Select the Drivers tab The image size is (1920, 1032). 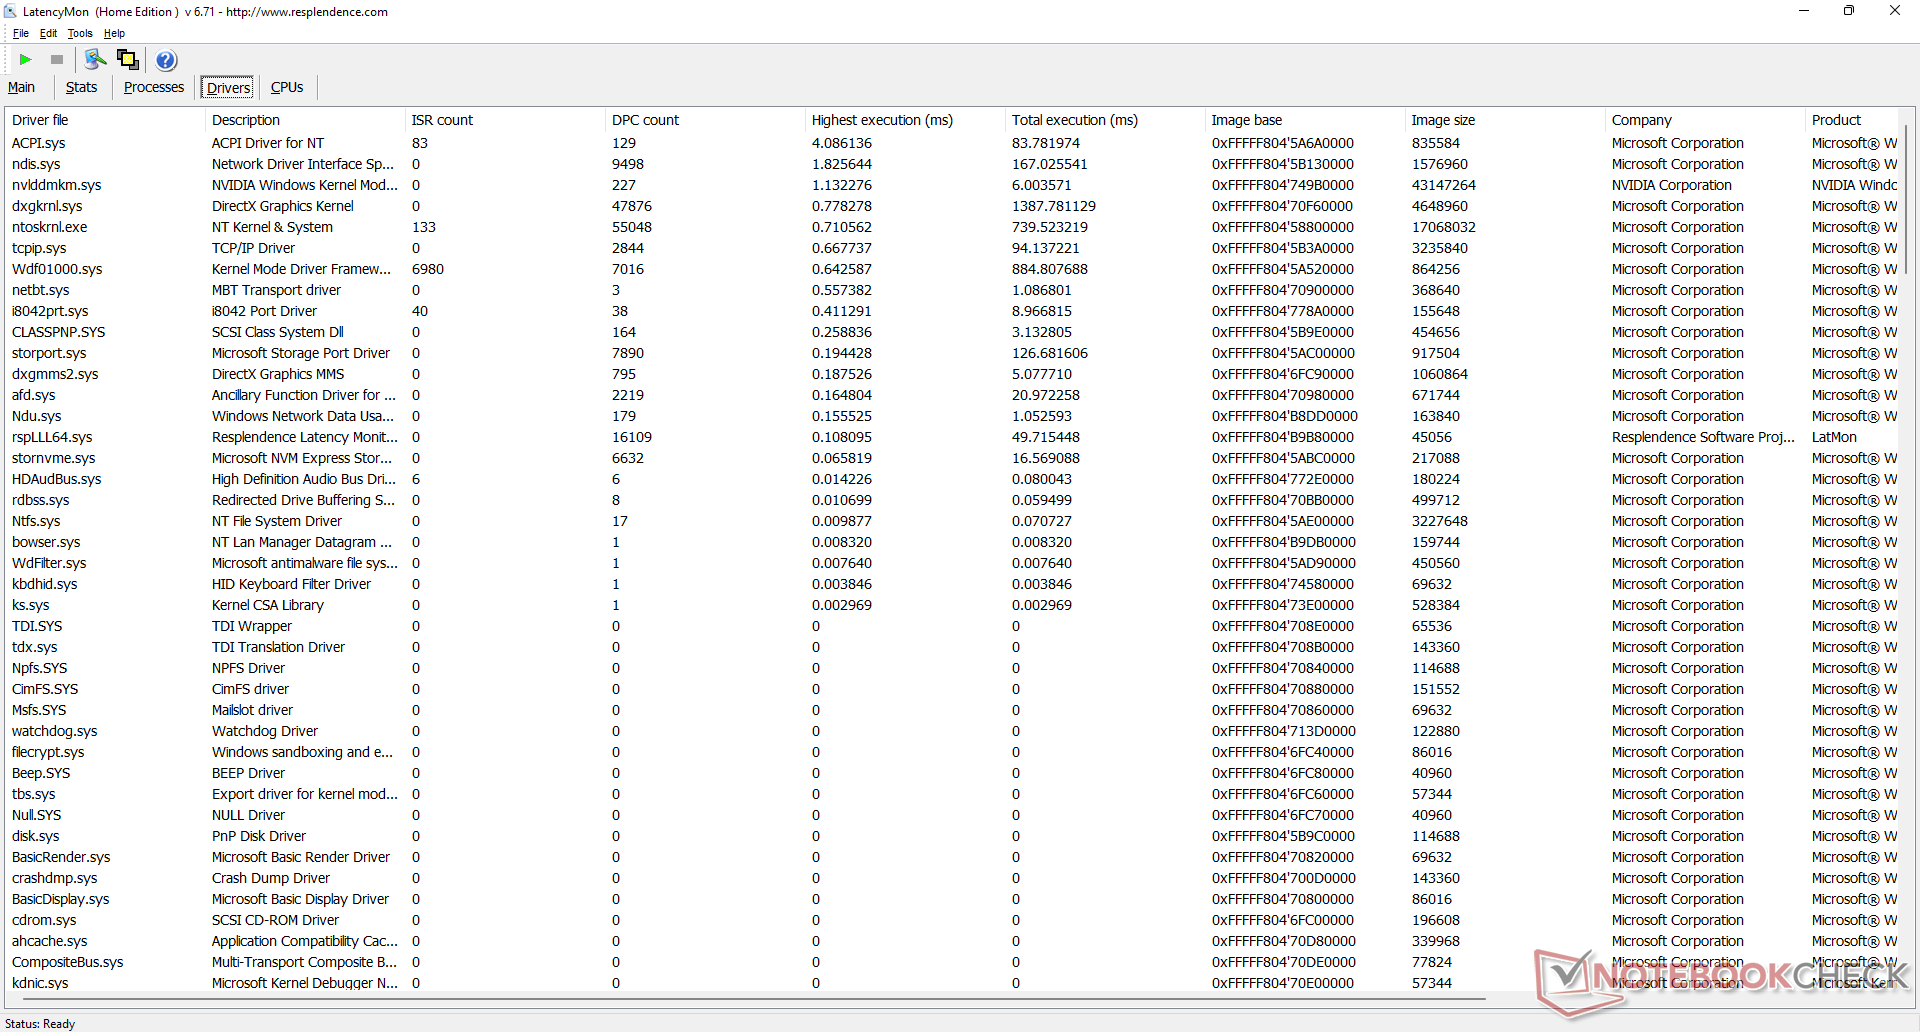pyautogui.click(x=229, y=88)
